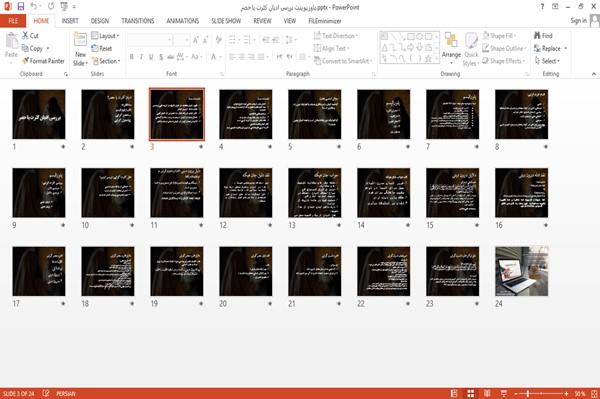Screen dimensions: 600x399
Task: Collapse the ribbon with the caret
Action: coord(594,74)
